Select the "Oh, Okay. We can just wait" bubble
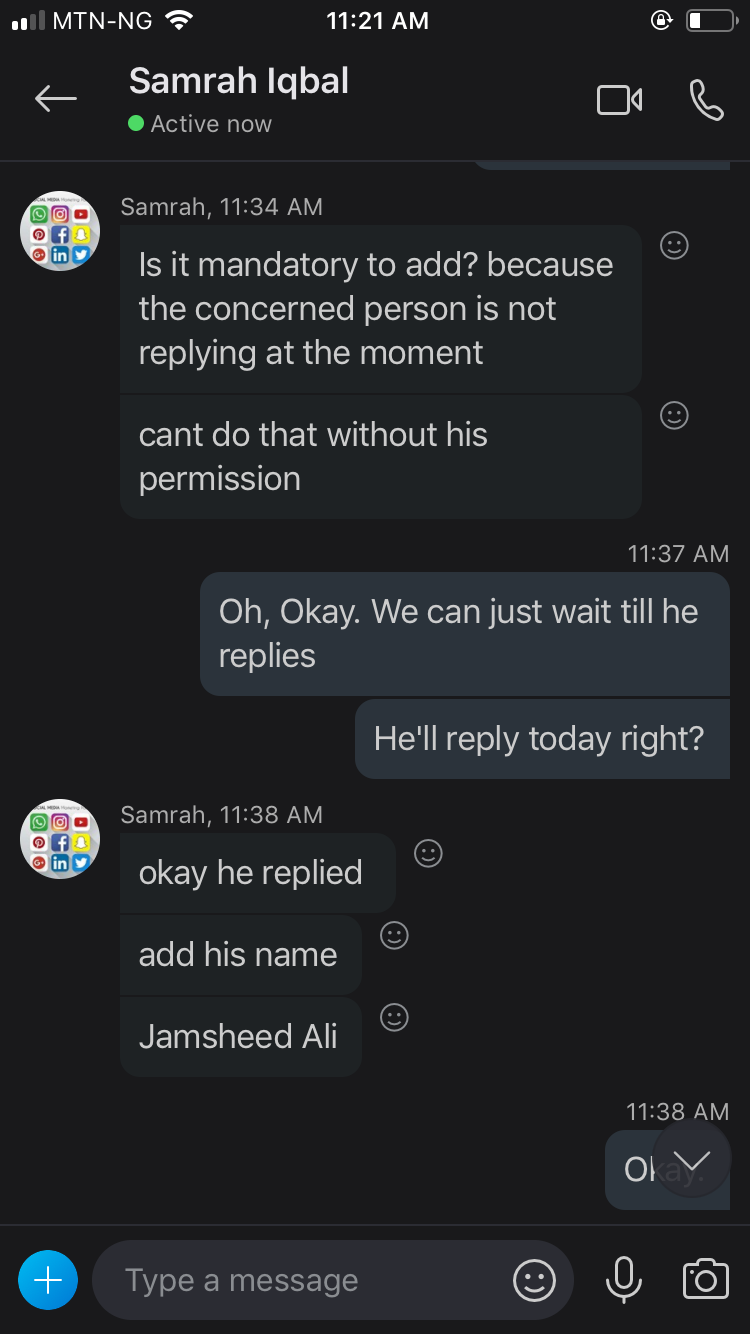The width and height of the screenshot is (750, 1334). 465,634
